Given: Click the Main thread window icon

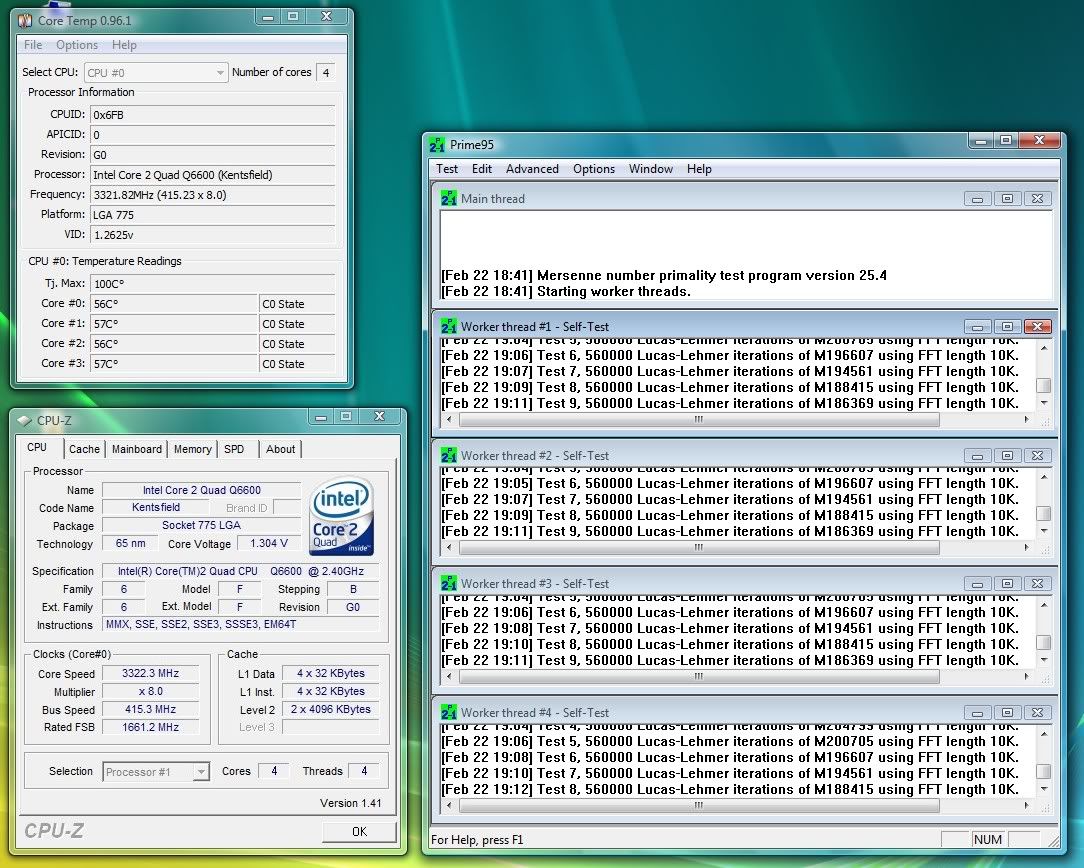Looking at the screenshot, I should click(449, 198).
